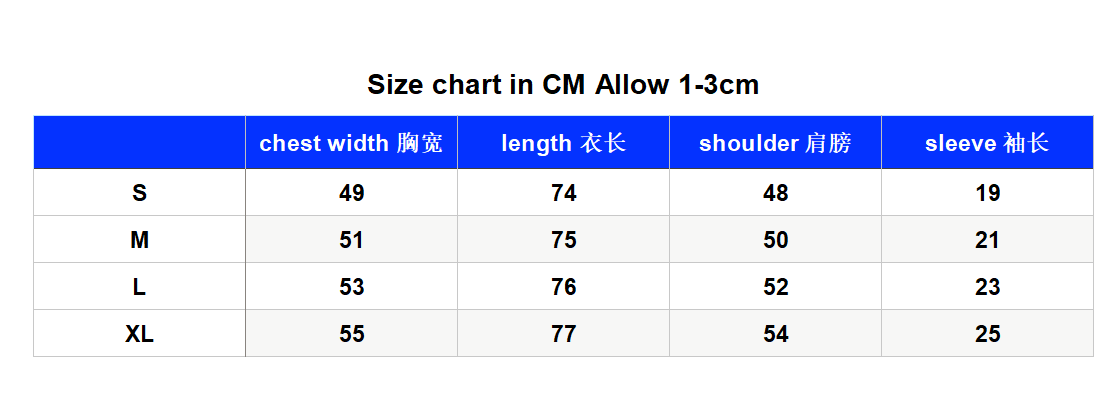Click the S size row label

(x=140, y=193)
